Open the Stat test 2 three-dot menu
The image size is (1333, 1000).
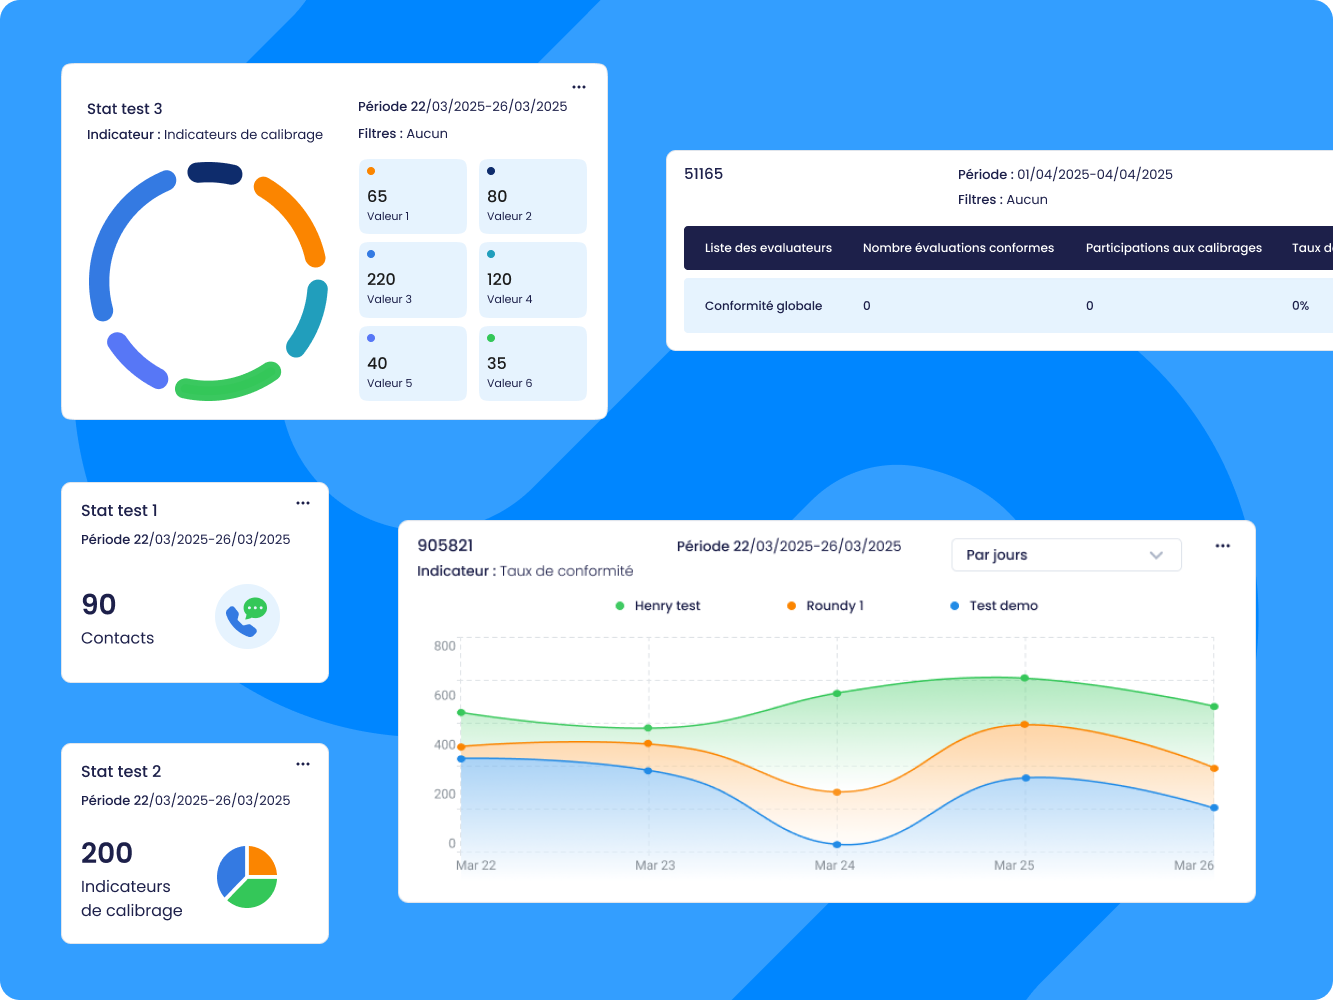(303, 764)
